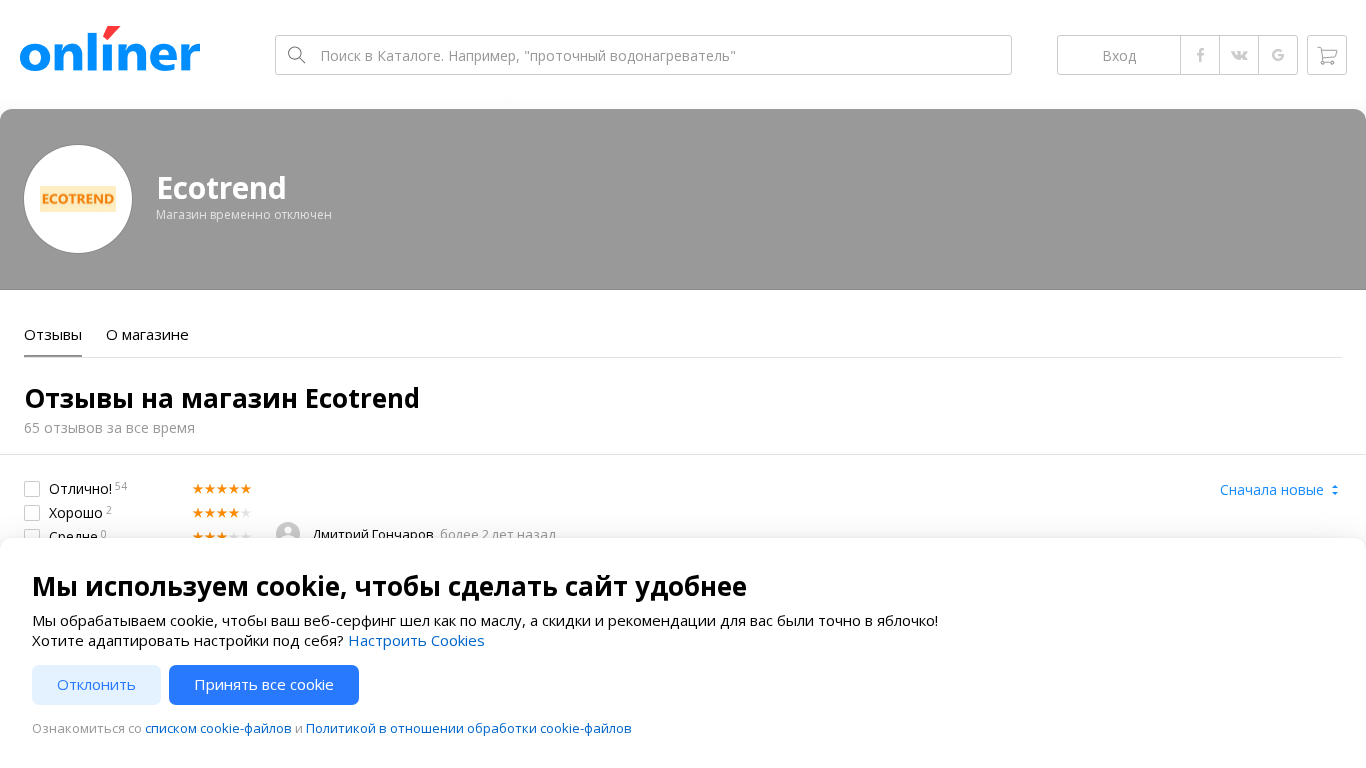Click the Ecotrend store logo
The image size is (1366, 768).
pos(78,199)
